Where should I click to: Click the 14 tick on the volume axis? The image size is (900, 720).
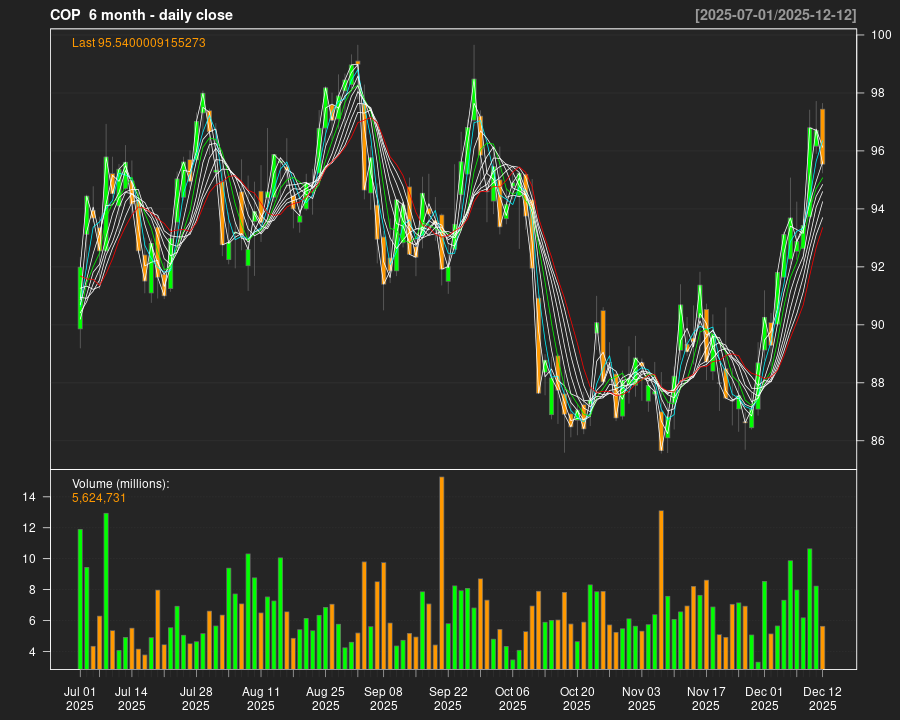pyautogui.click(x=28, y=497)
